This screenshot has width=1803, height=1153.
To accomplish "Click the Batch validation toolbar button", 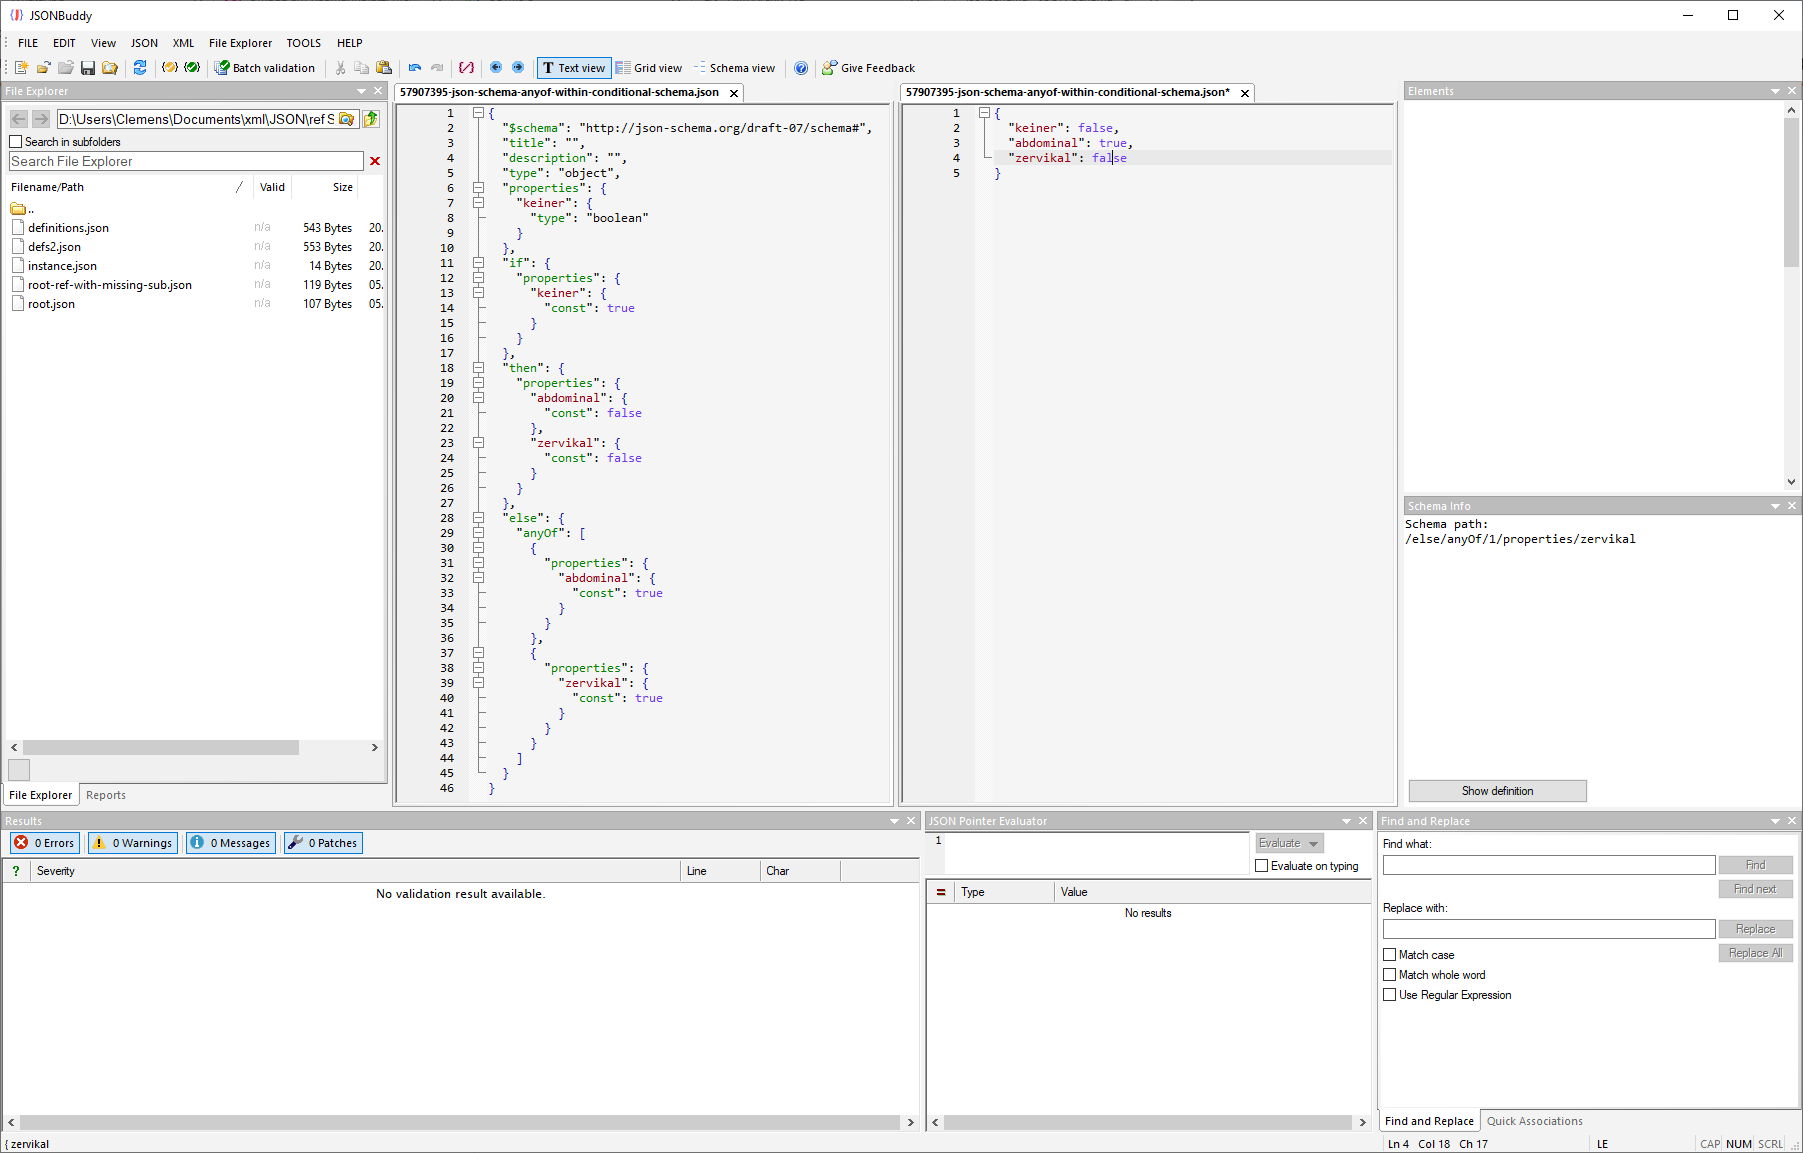I will click(x=265, y=68).
